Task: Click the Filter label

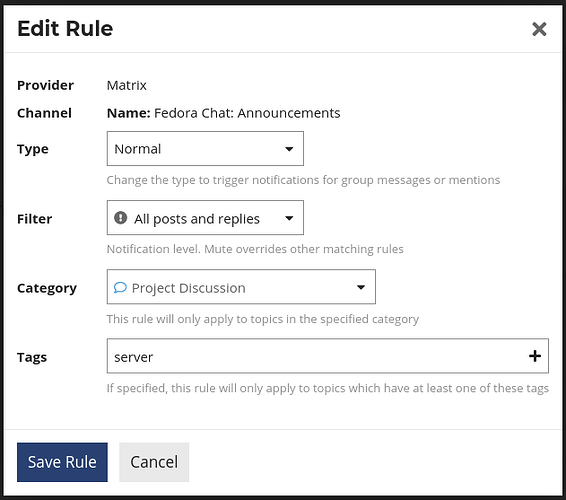Action: pyautogui.click(x=35, y=219)
